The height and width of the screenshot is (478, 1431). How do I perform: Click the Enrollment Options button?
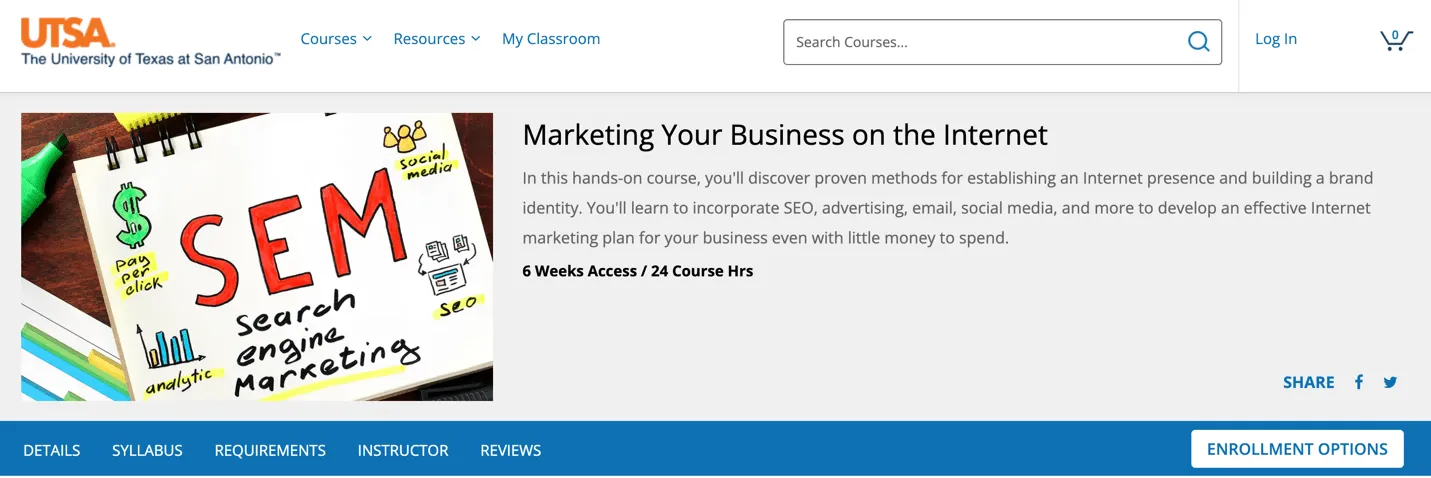pyautogui.click(x=1297, y=449)
